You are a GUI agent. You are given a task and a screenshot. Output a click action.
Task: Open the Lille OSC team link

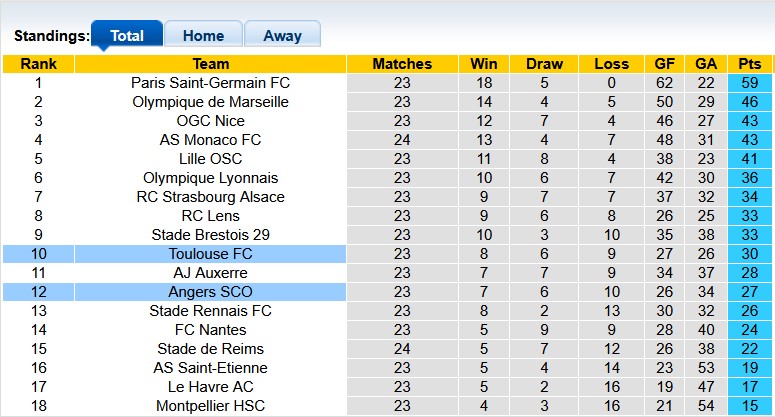[210, 159]
